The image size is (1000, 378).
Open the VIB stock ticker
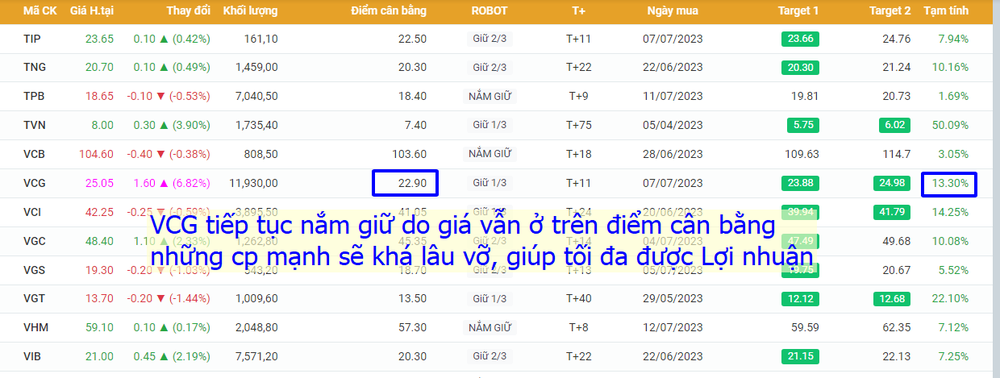(32, 357)
